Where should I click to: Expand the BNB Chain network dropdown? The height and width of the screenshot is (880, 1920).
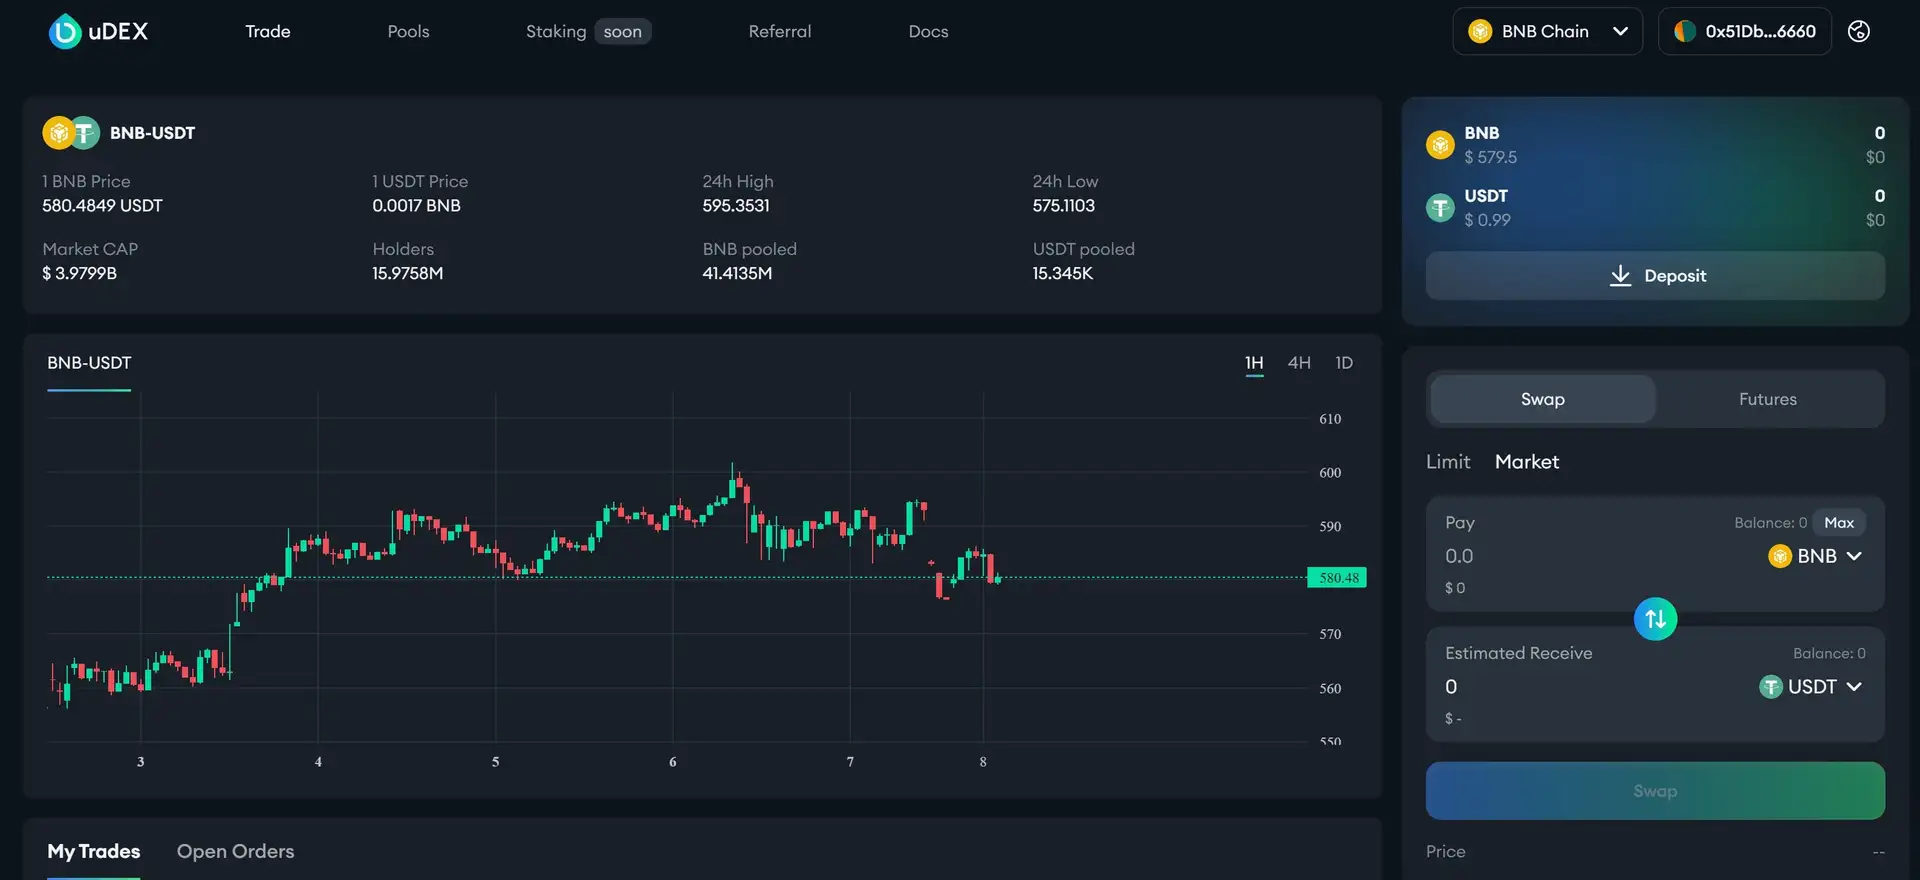coord(1620,32)
